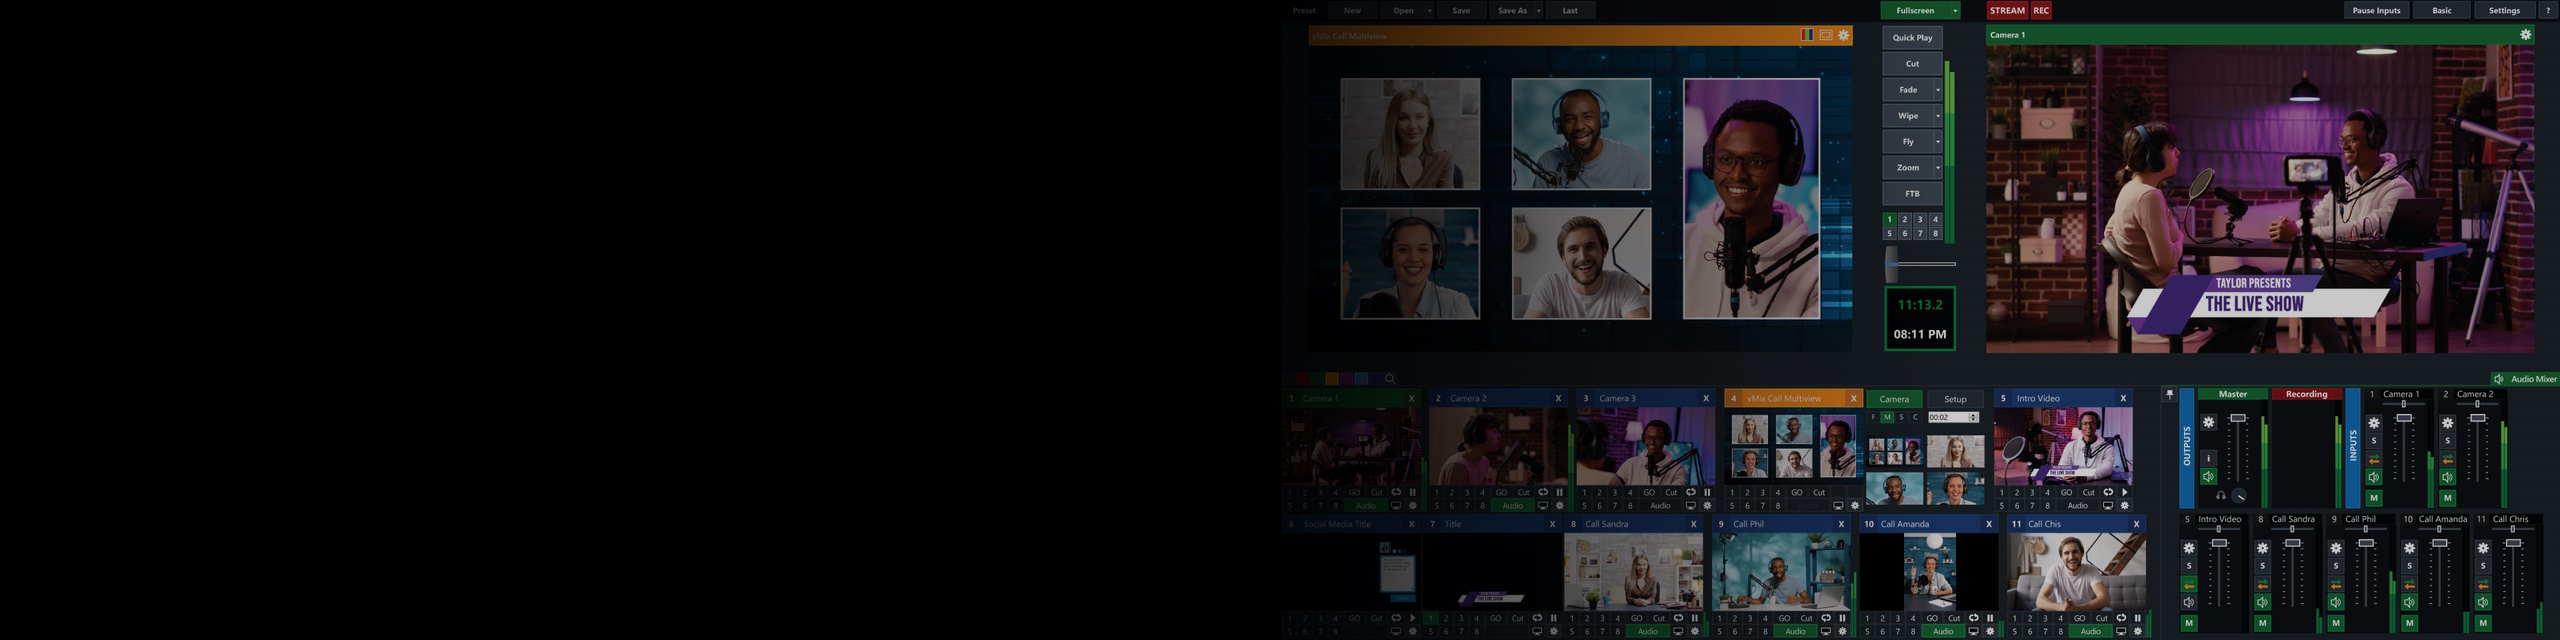
Task: Click Call Chis monitor output icon
Action: [x=2121, y=632]
